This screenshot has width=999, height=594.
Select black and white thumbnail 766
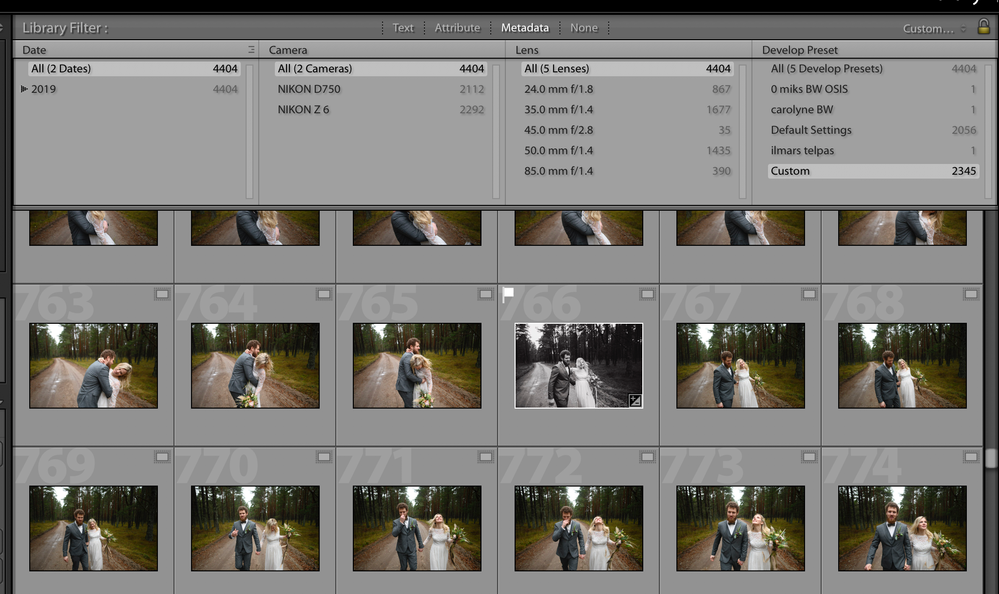tap(579, 365)
